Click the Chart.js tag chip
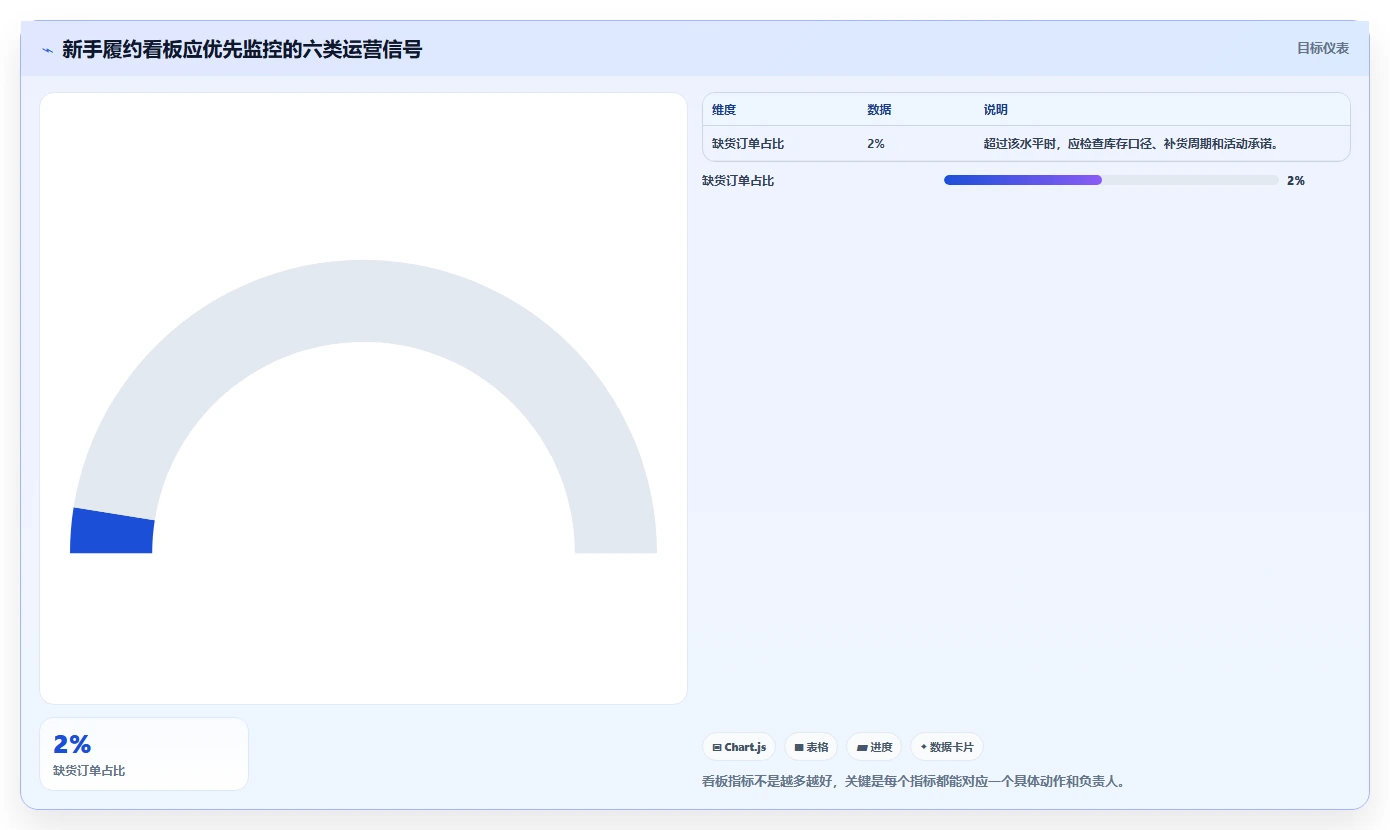This screenshot has width=1390, height=830. pos(739,747)
